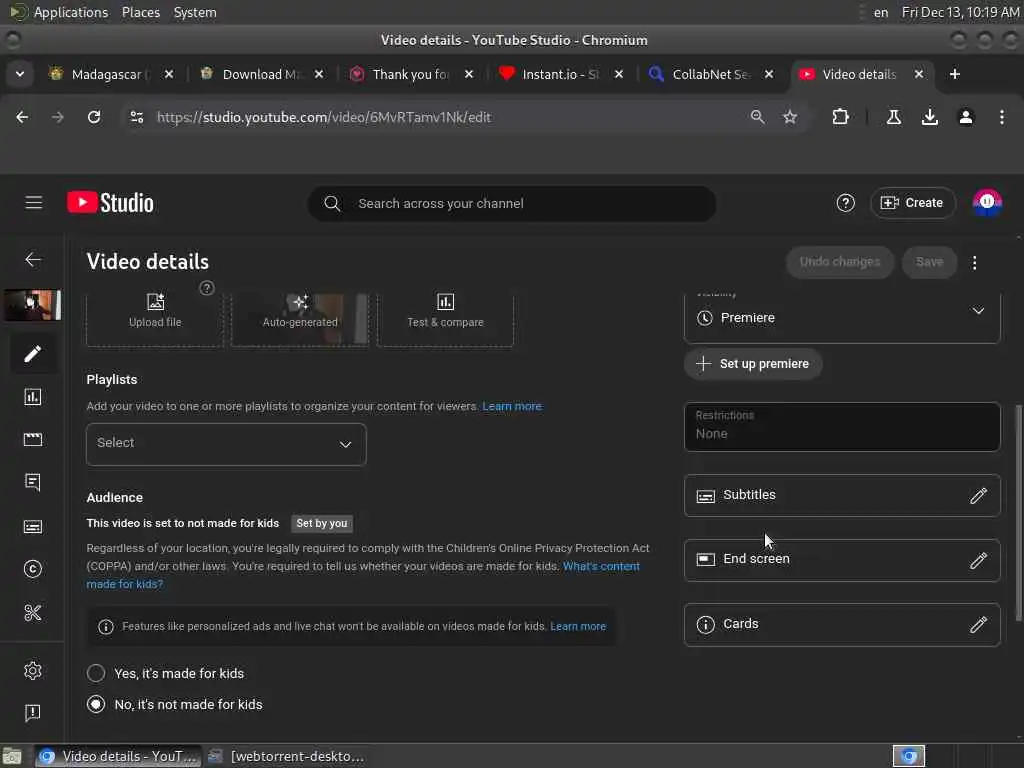Open the video Editor sidebar icon
1024x768 pixels.
(x=33, y=440)
